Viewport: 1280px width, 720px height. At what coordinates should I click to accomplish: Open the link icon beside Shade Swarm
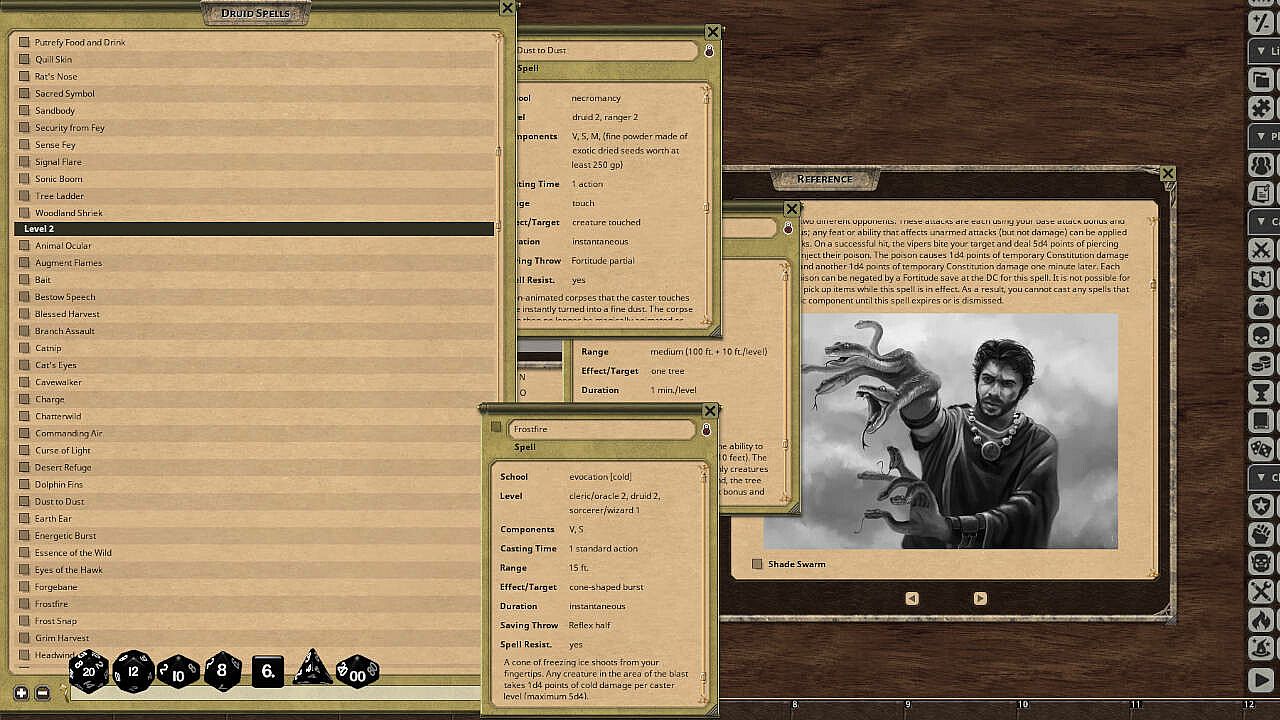click(x=757, y=564)
